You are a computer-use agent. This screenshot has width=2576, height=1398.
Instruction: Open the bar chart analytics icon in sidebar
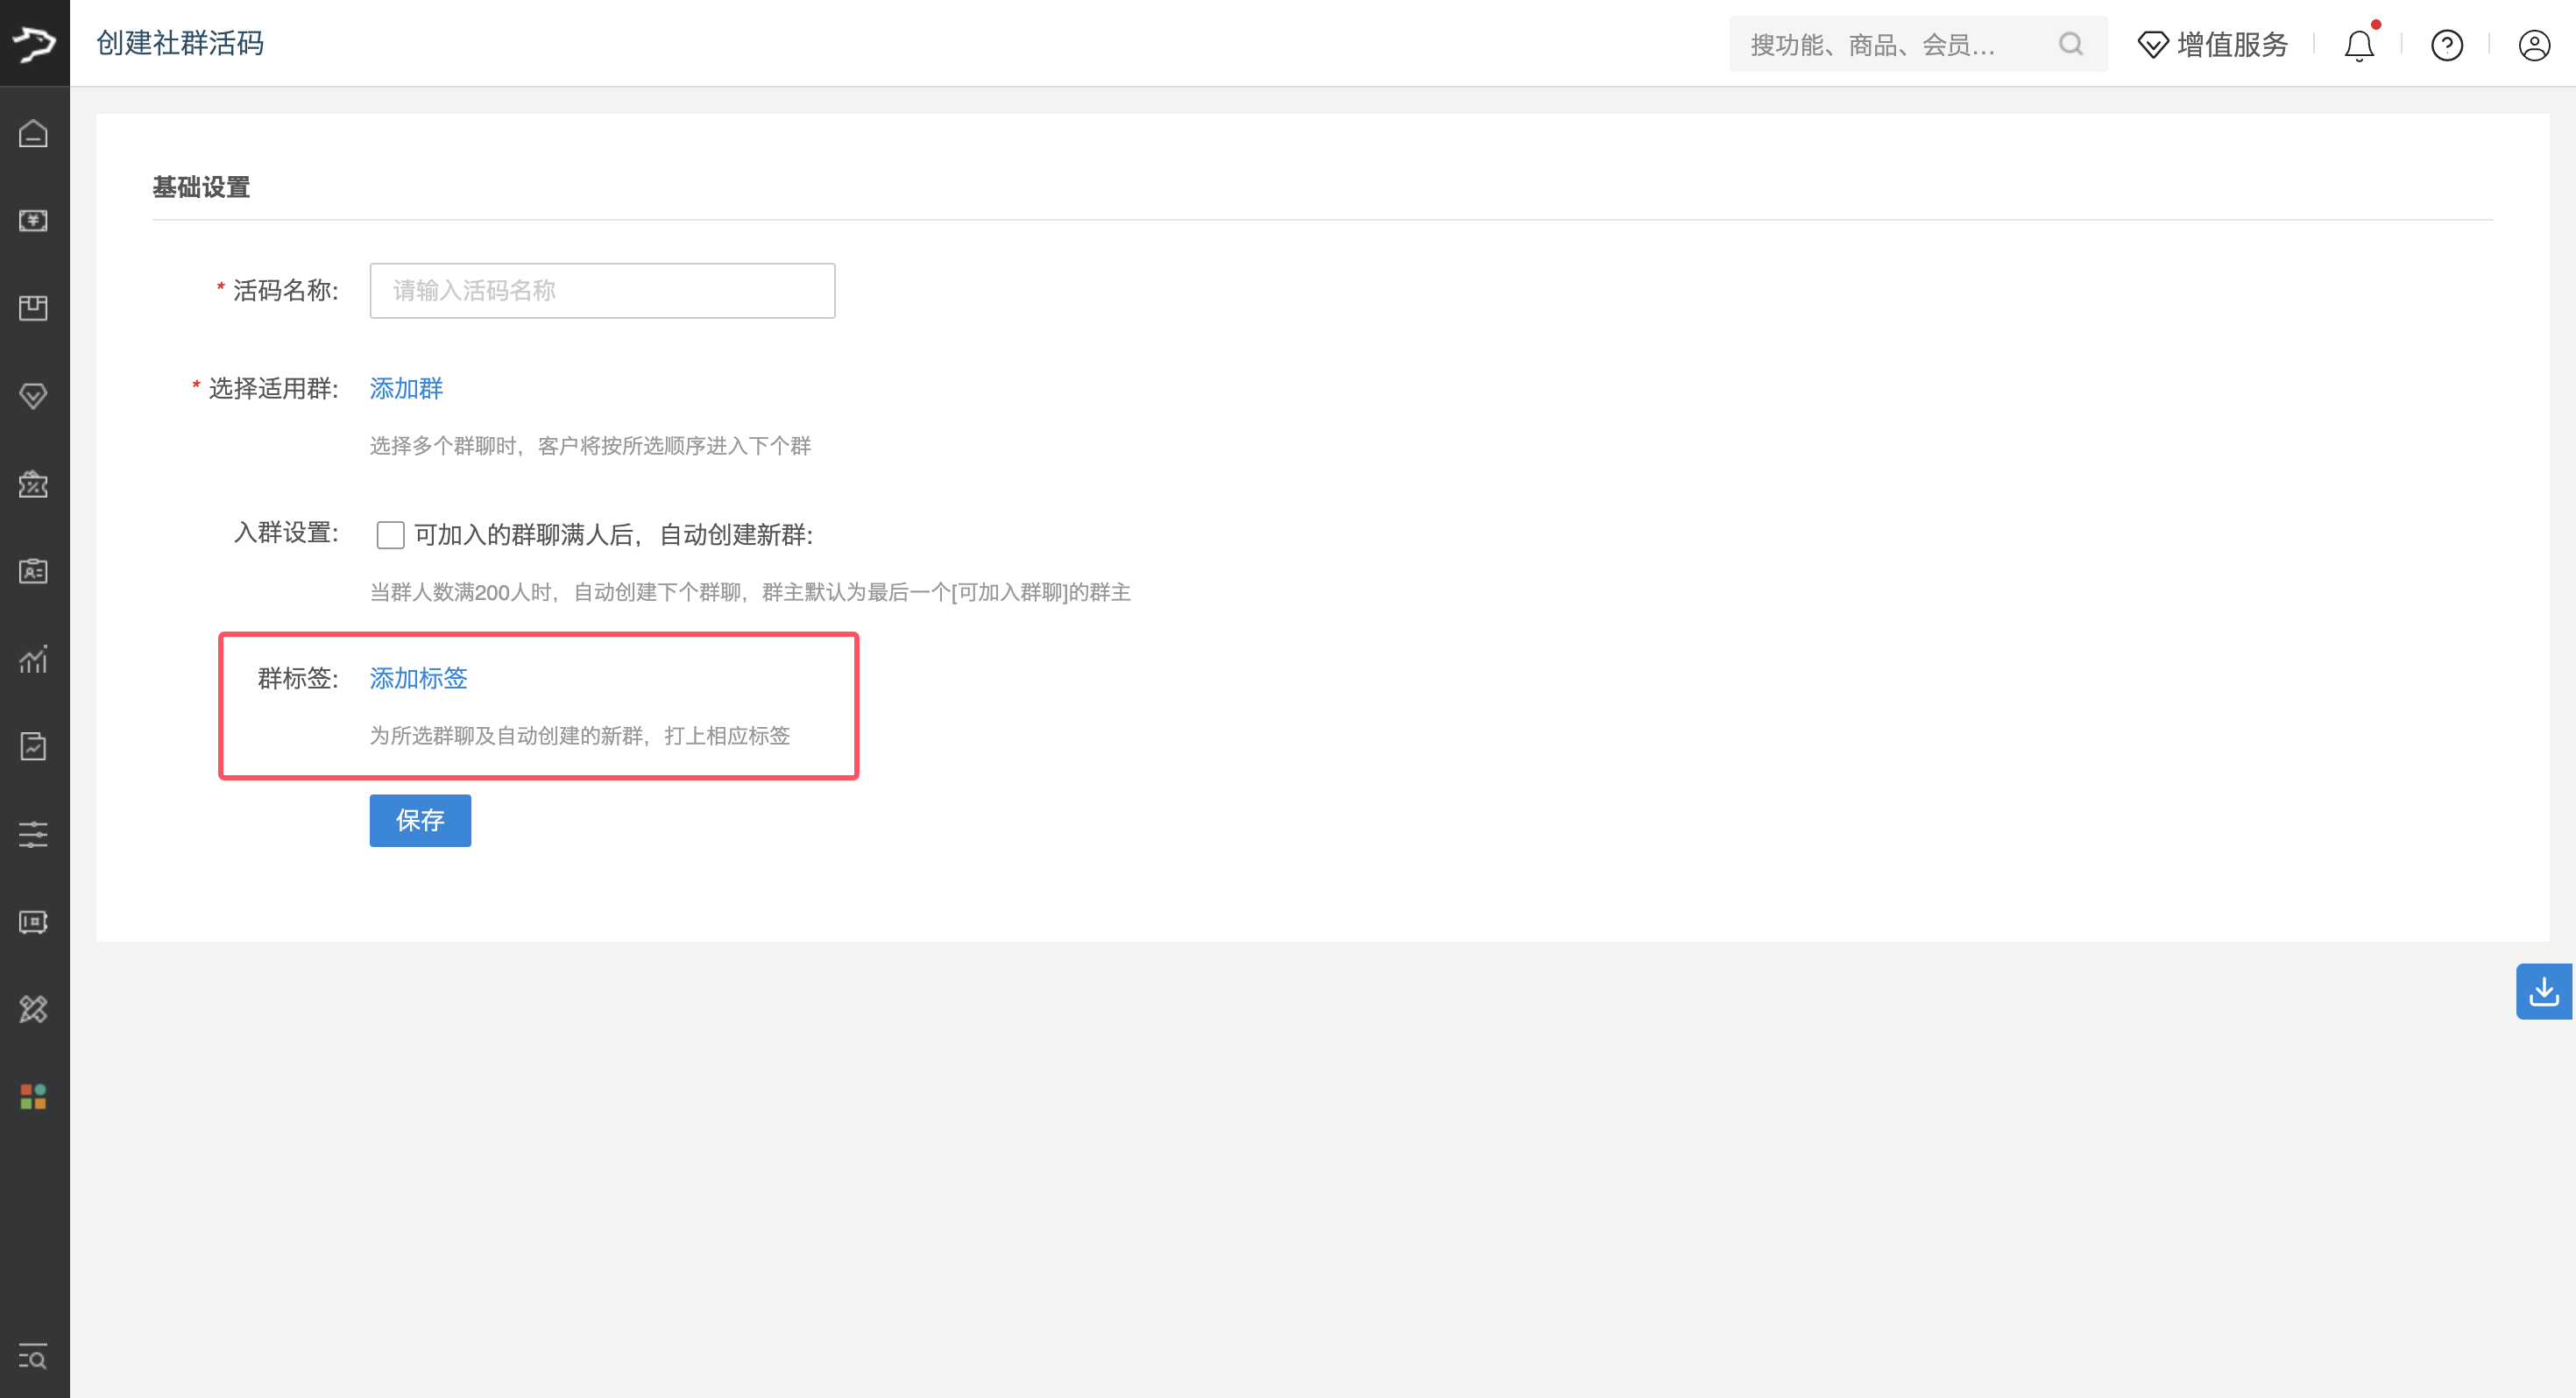point(33,659)
